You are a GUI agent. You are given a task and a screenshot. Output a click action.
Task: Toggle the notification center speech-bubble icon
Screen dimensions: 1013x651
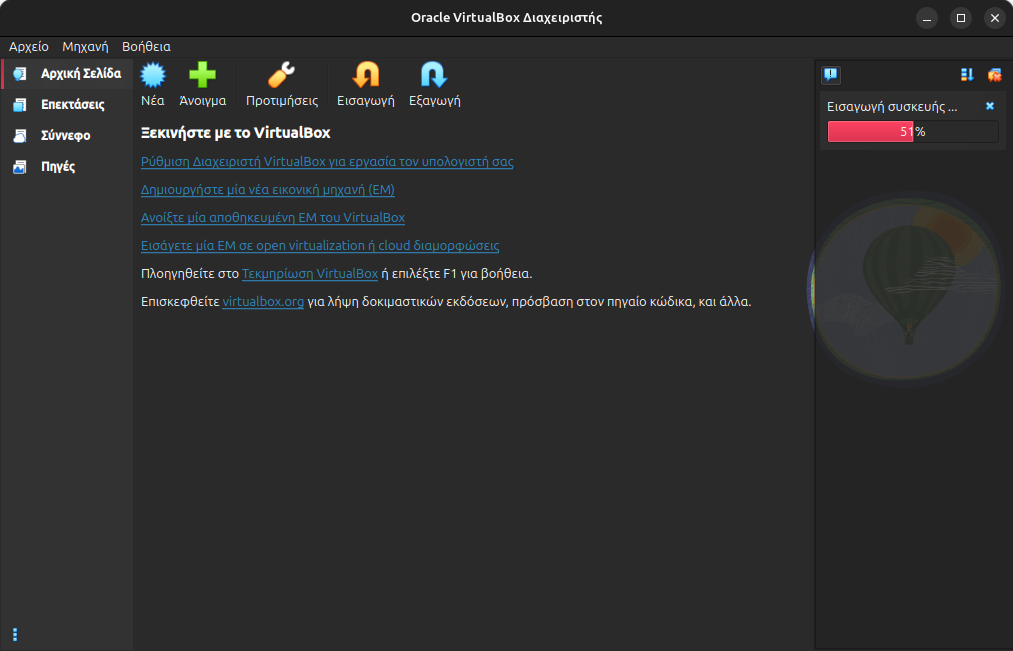click(831, 76)
